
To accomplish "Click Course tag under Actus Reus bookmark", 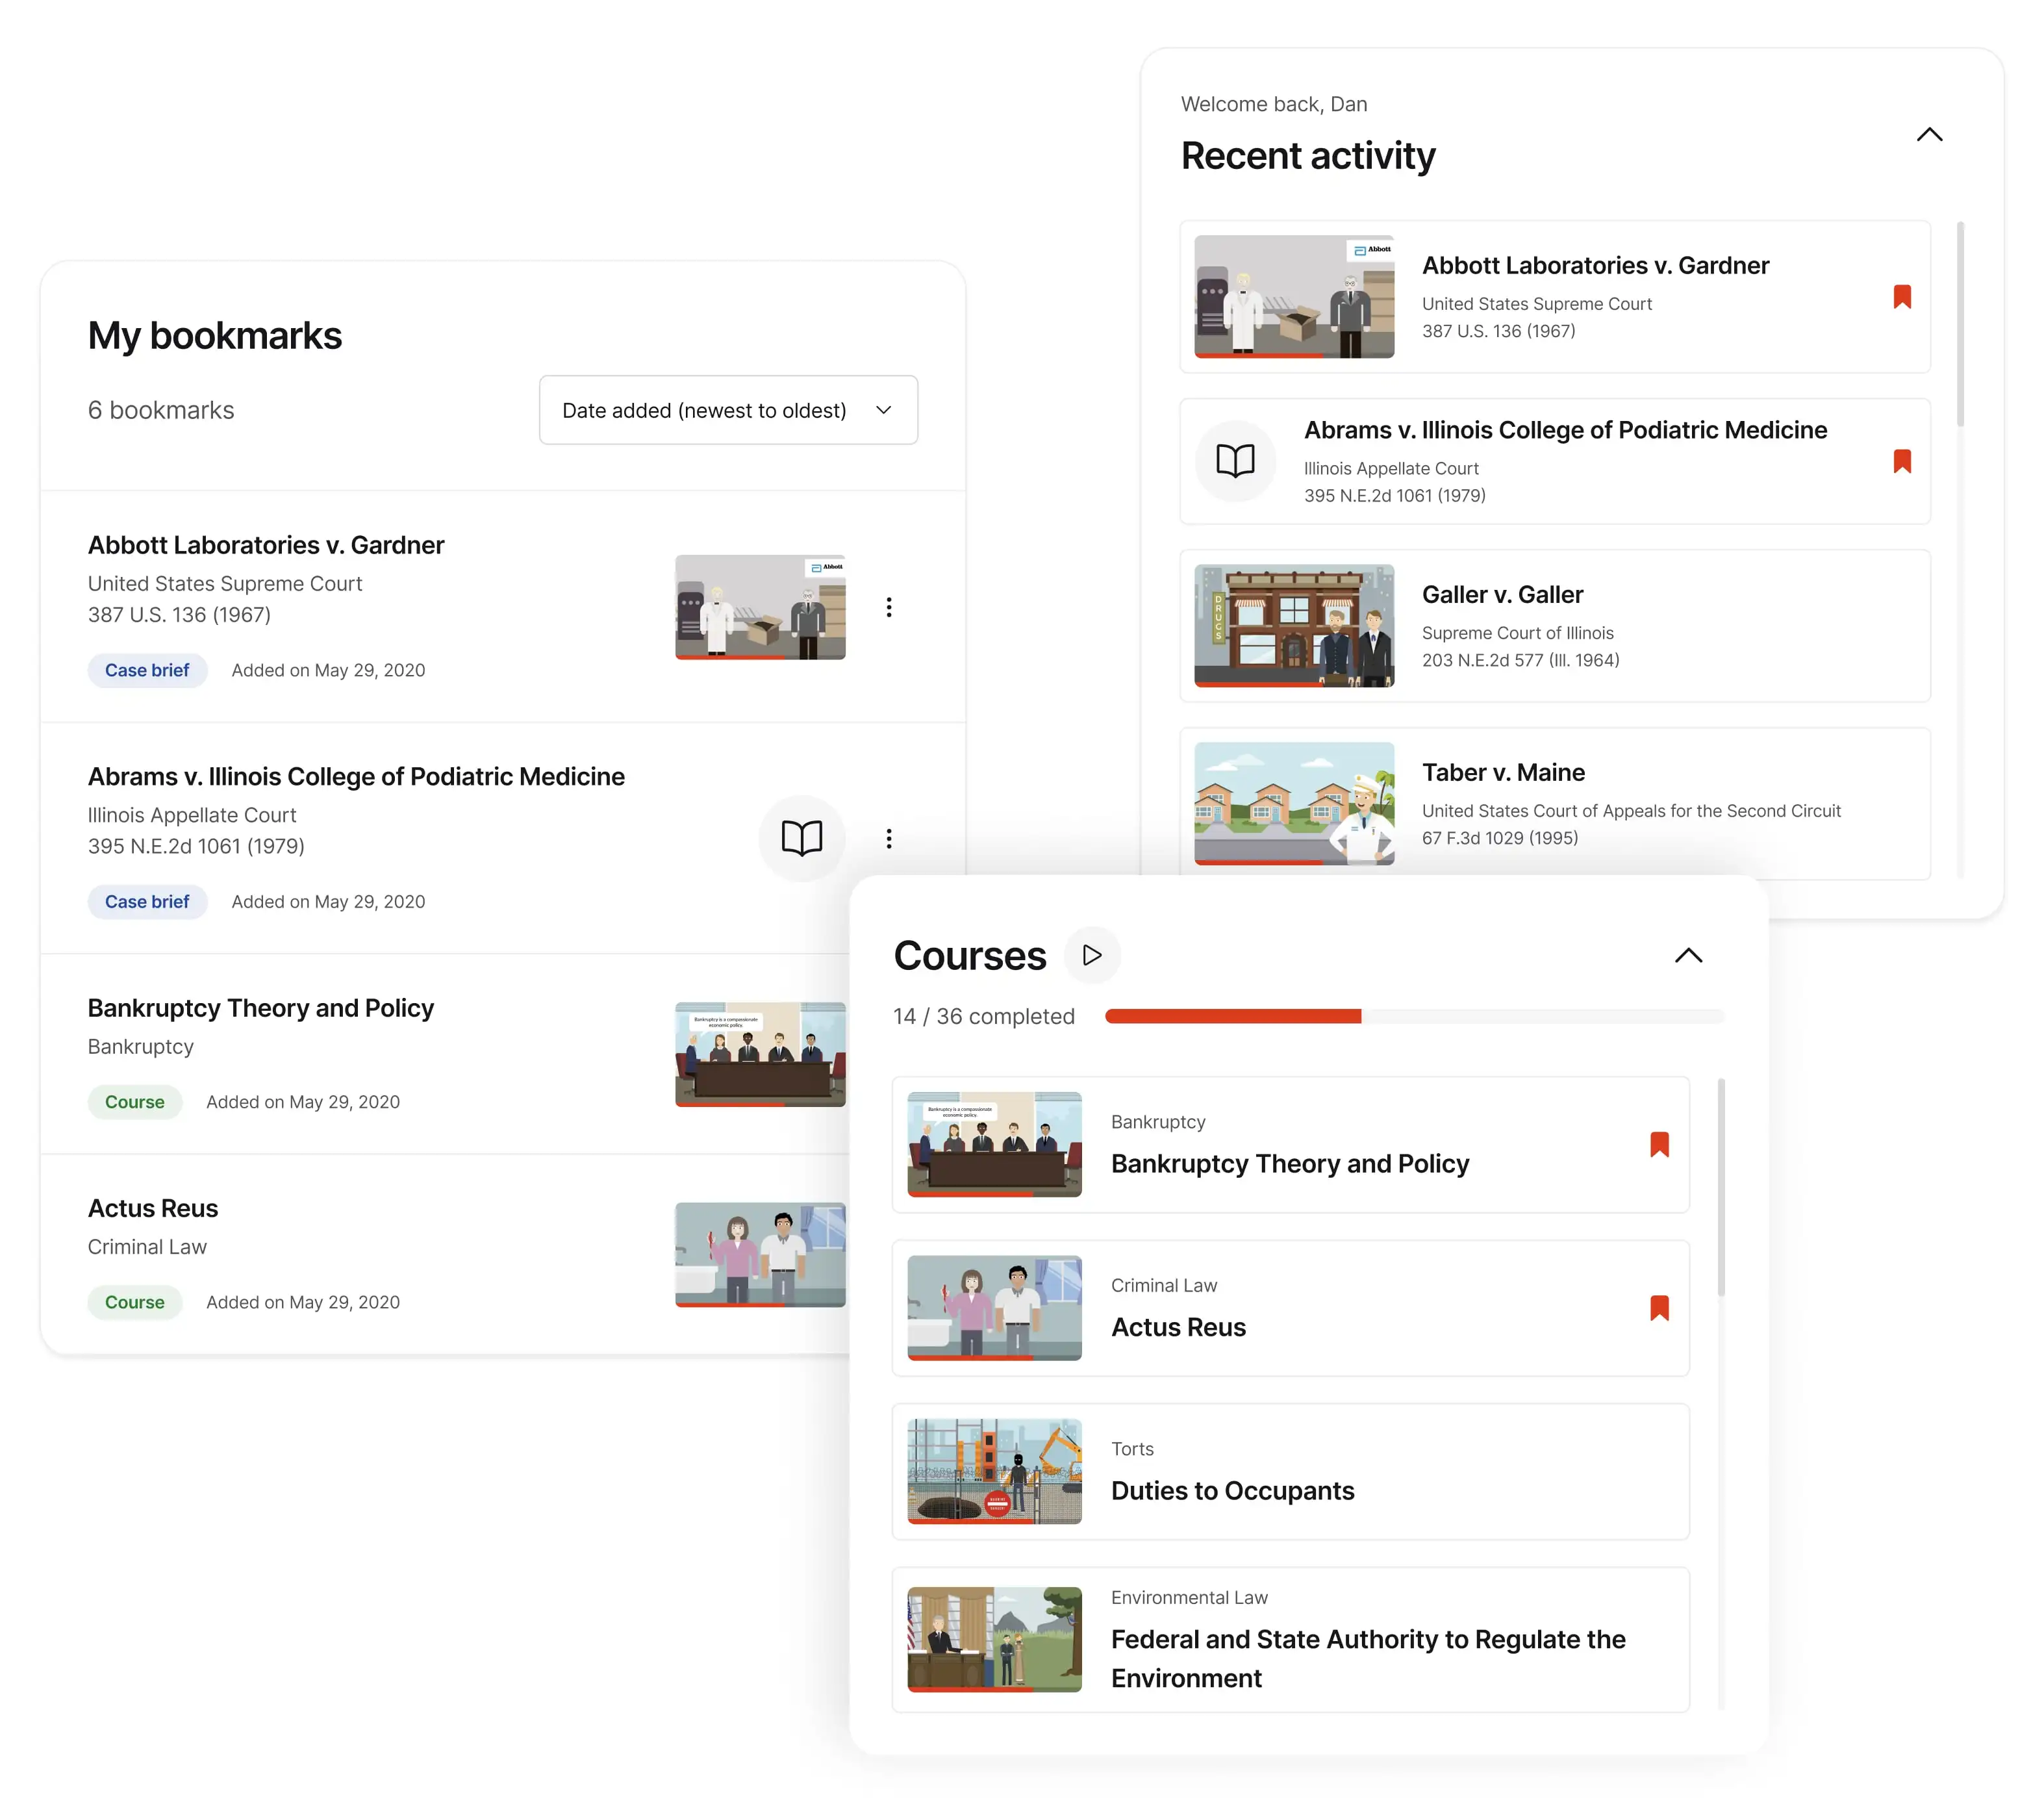I will [135, 1302].
